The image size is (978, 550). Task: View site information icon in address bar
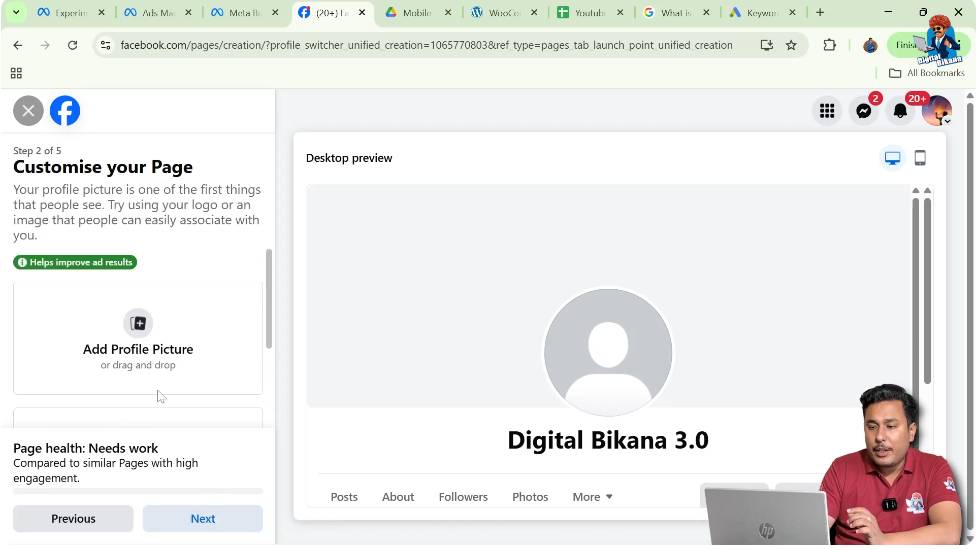pyautogui.click(x=105, y=45)
